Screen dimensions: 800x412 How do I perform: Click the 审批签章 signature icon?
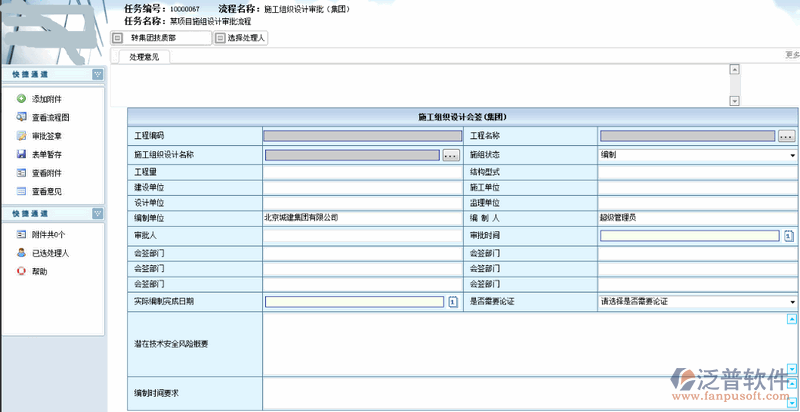coord(21,136)
